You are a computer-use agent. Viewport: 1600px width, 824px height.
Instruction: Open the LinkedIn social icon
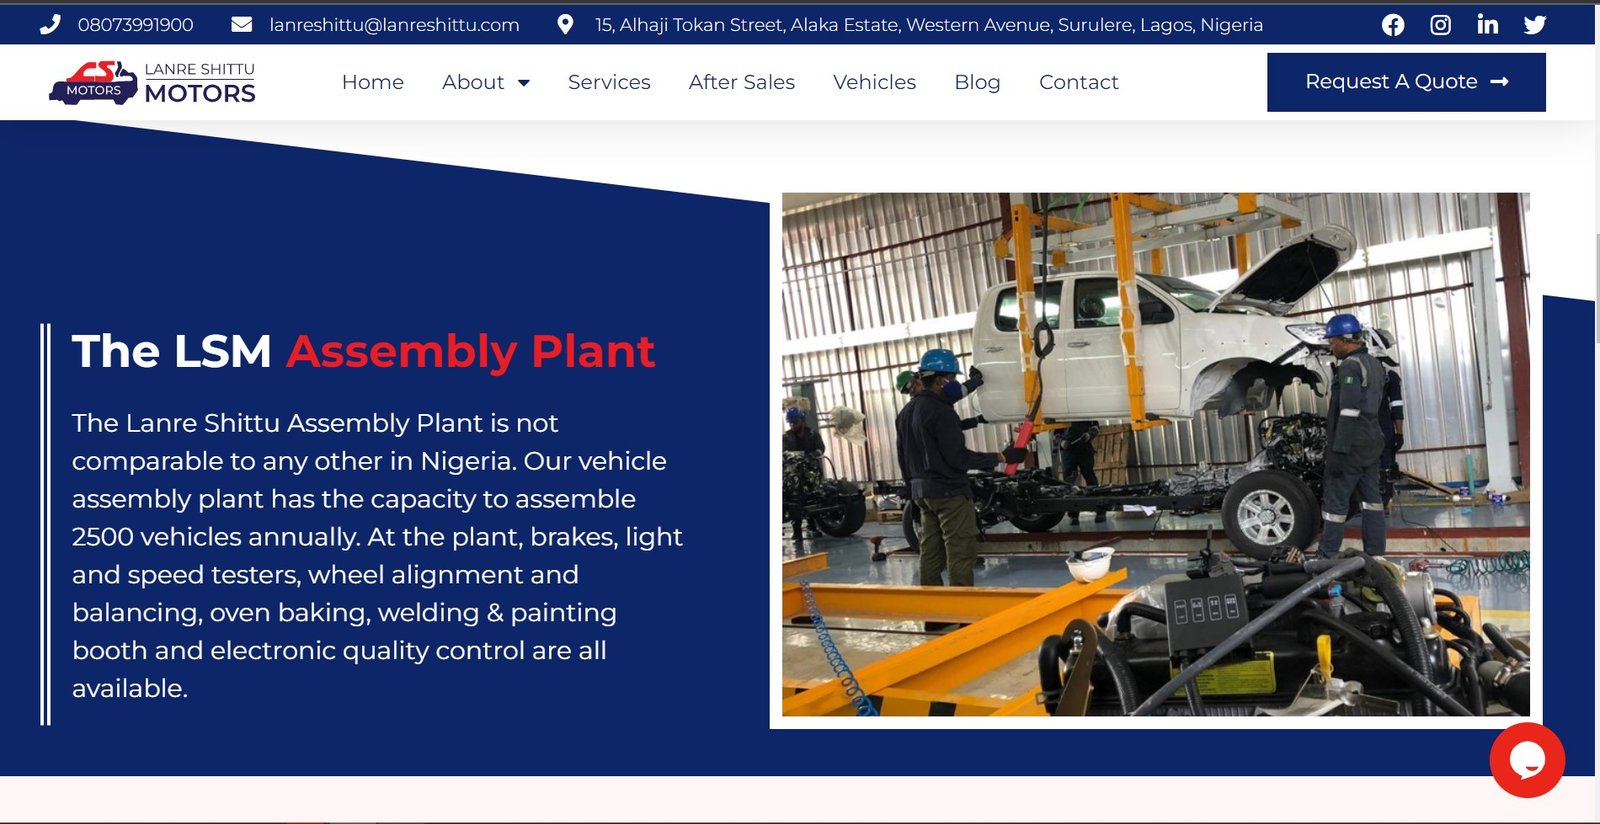(x=1488, y=24)
